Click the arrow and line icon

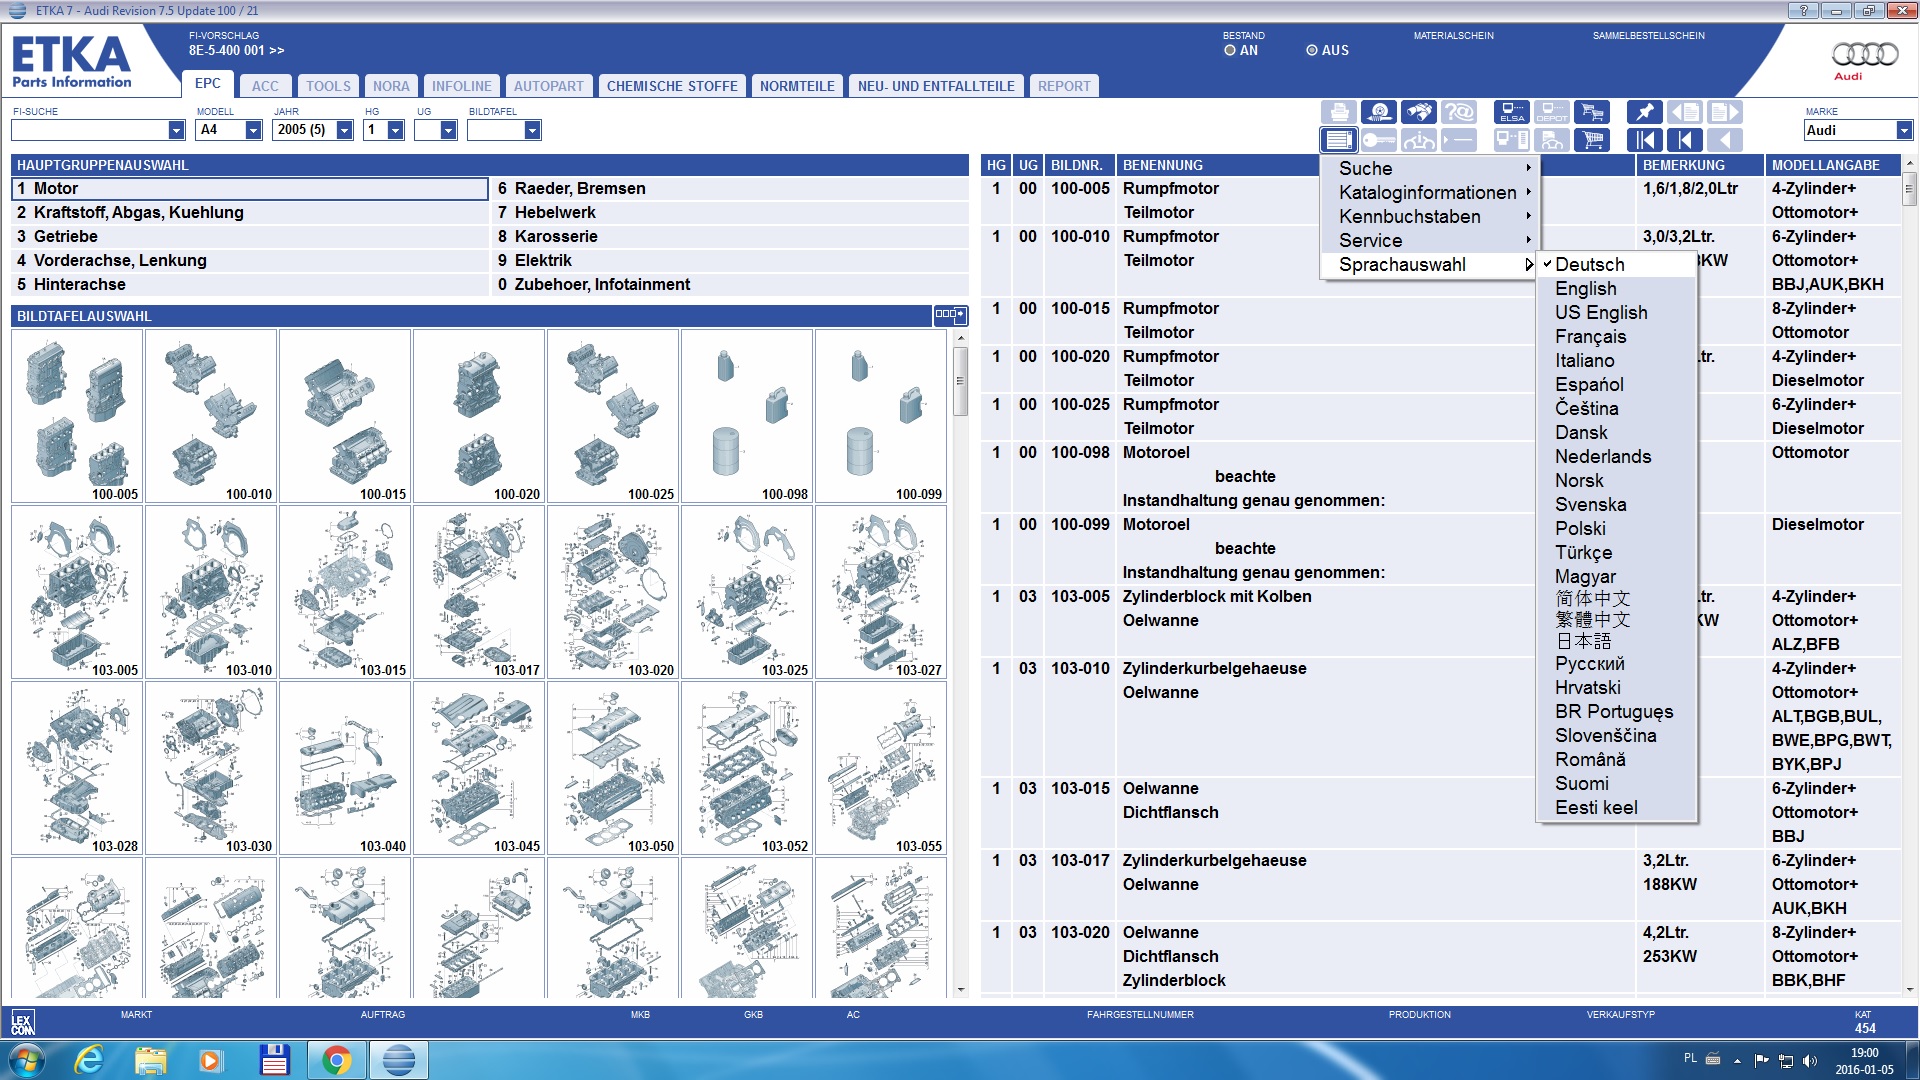1459,140
